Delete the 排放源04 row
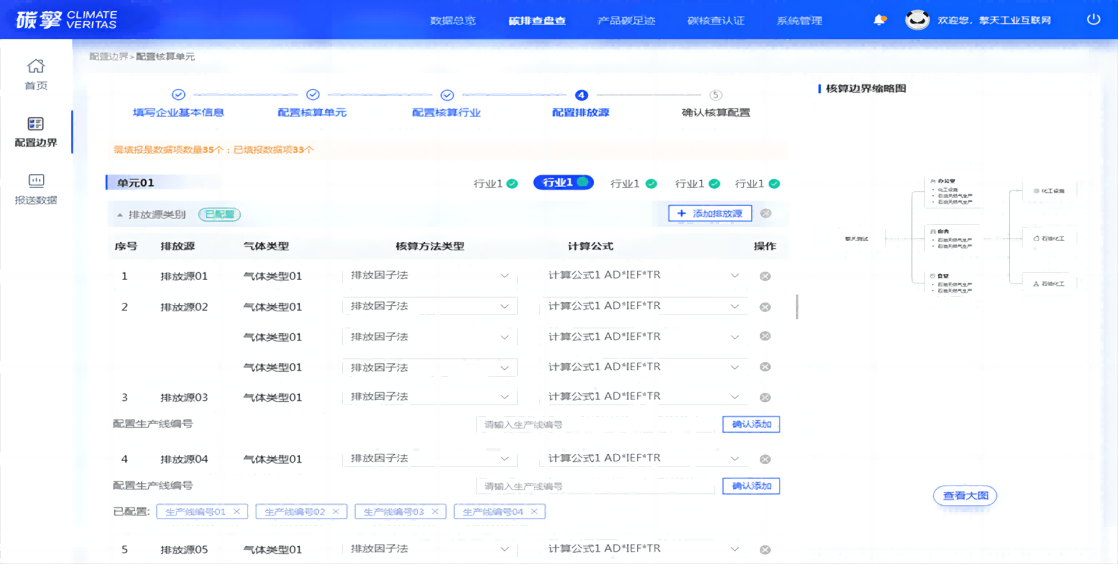This screenshot has width=1118, height=564. (765, 459)
